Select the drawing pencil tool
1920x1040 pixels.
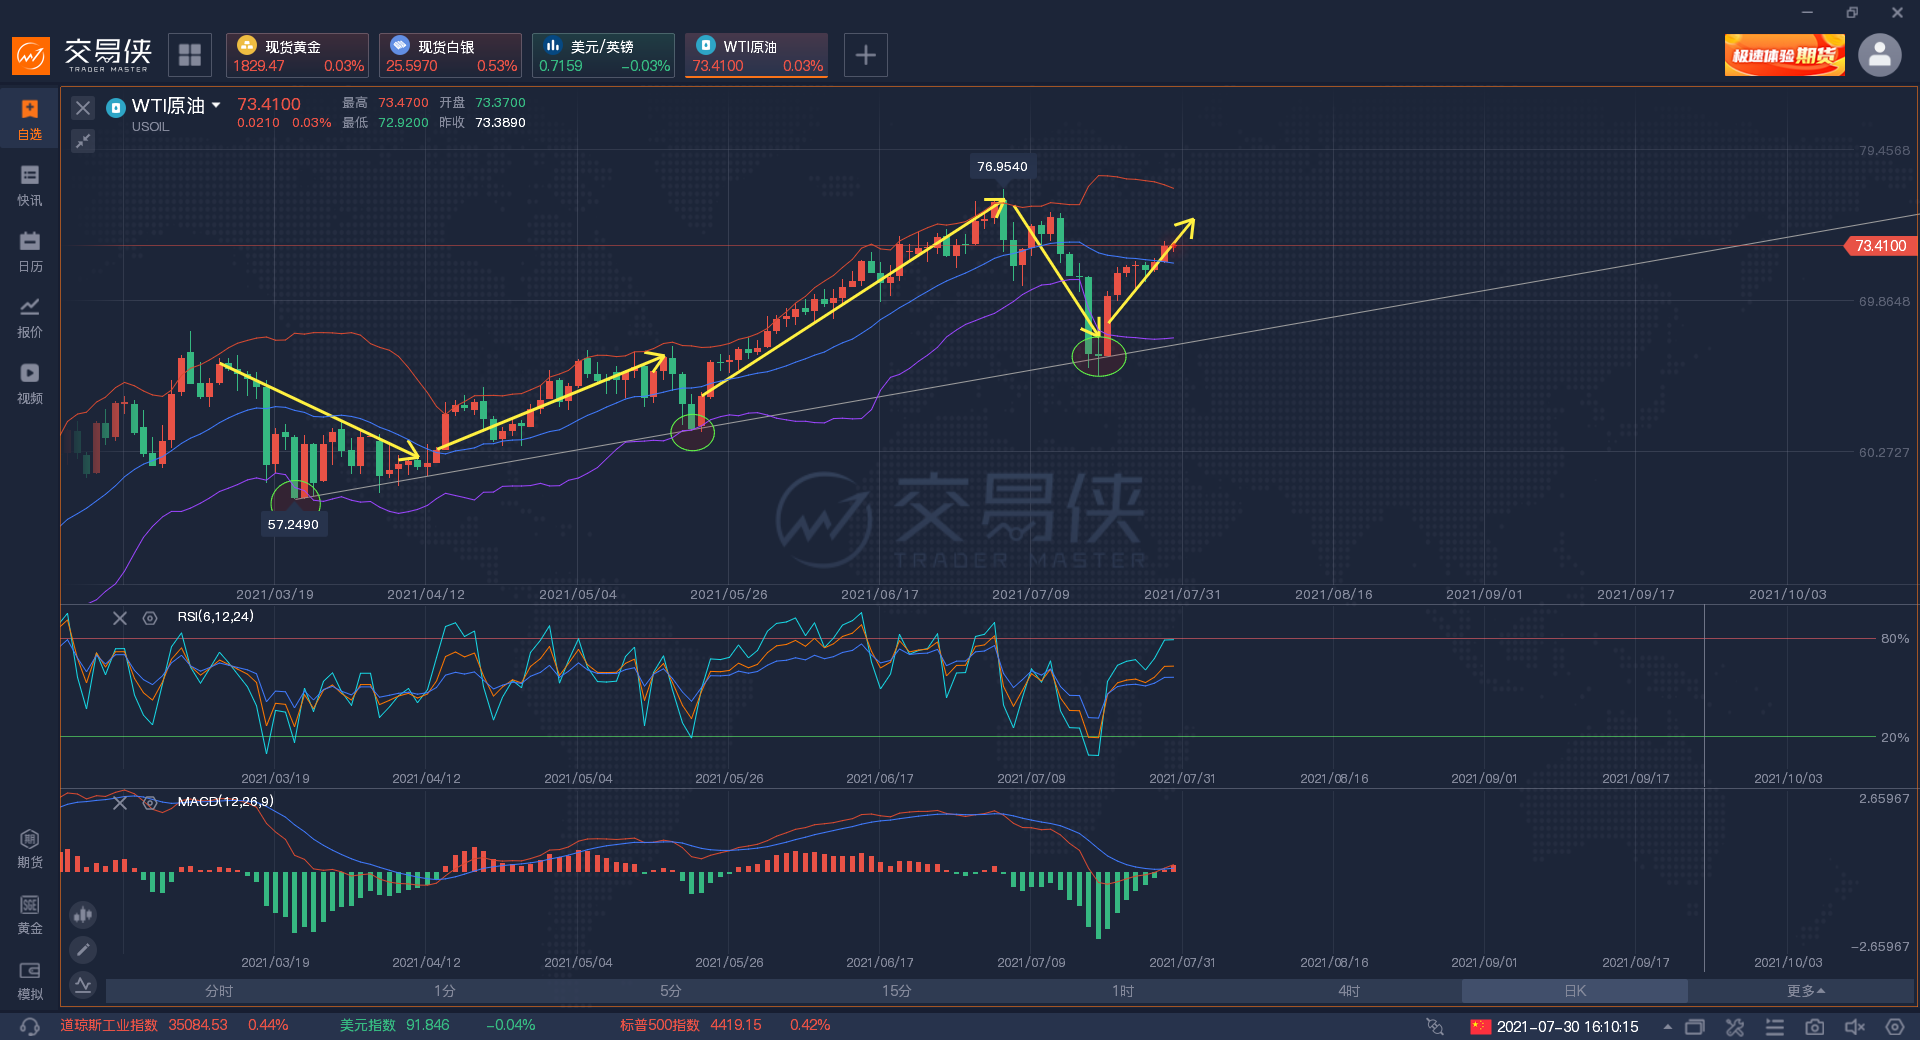click(x=83, y=949)
